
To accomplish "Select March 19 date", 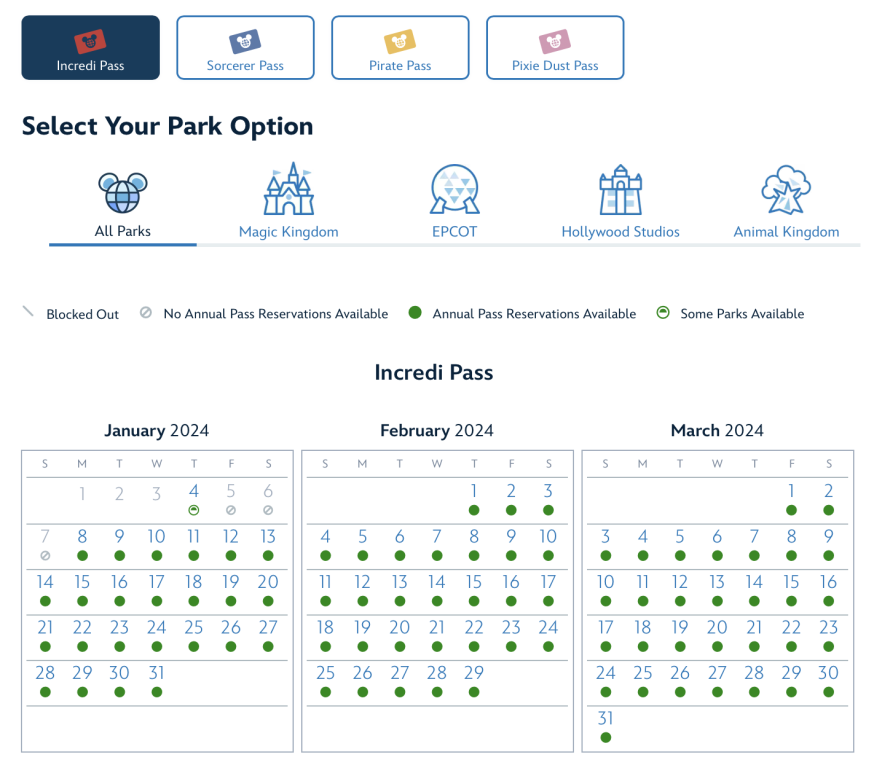I will (680, 628).
